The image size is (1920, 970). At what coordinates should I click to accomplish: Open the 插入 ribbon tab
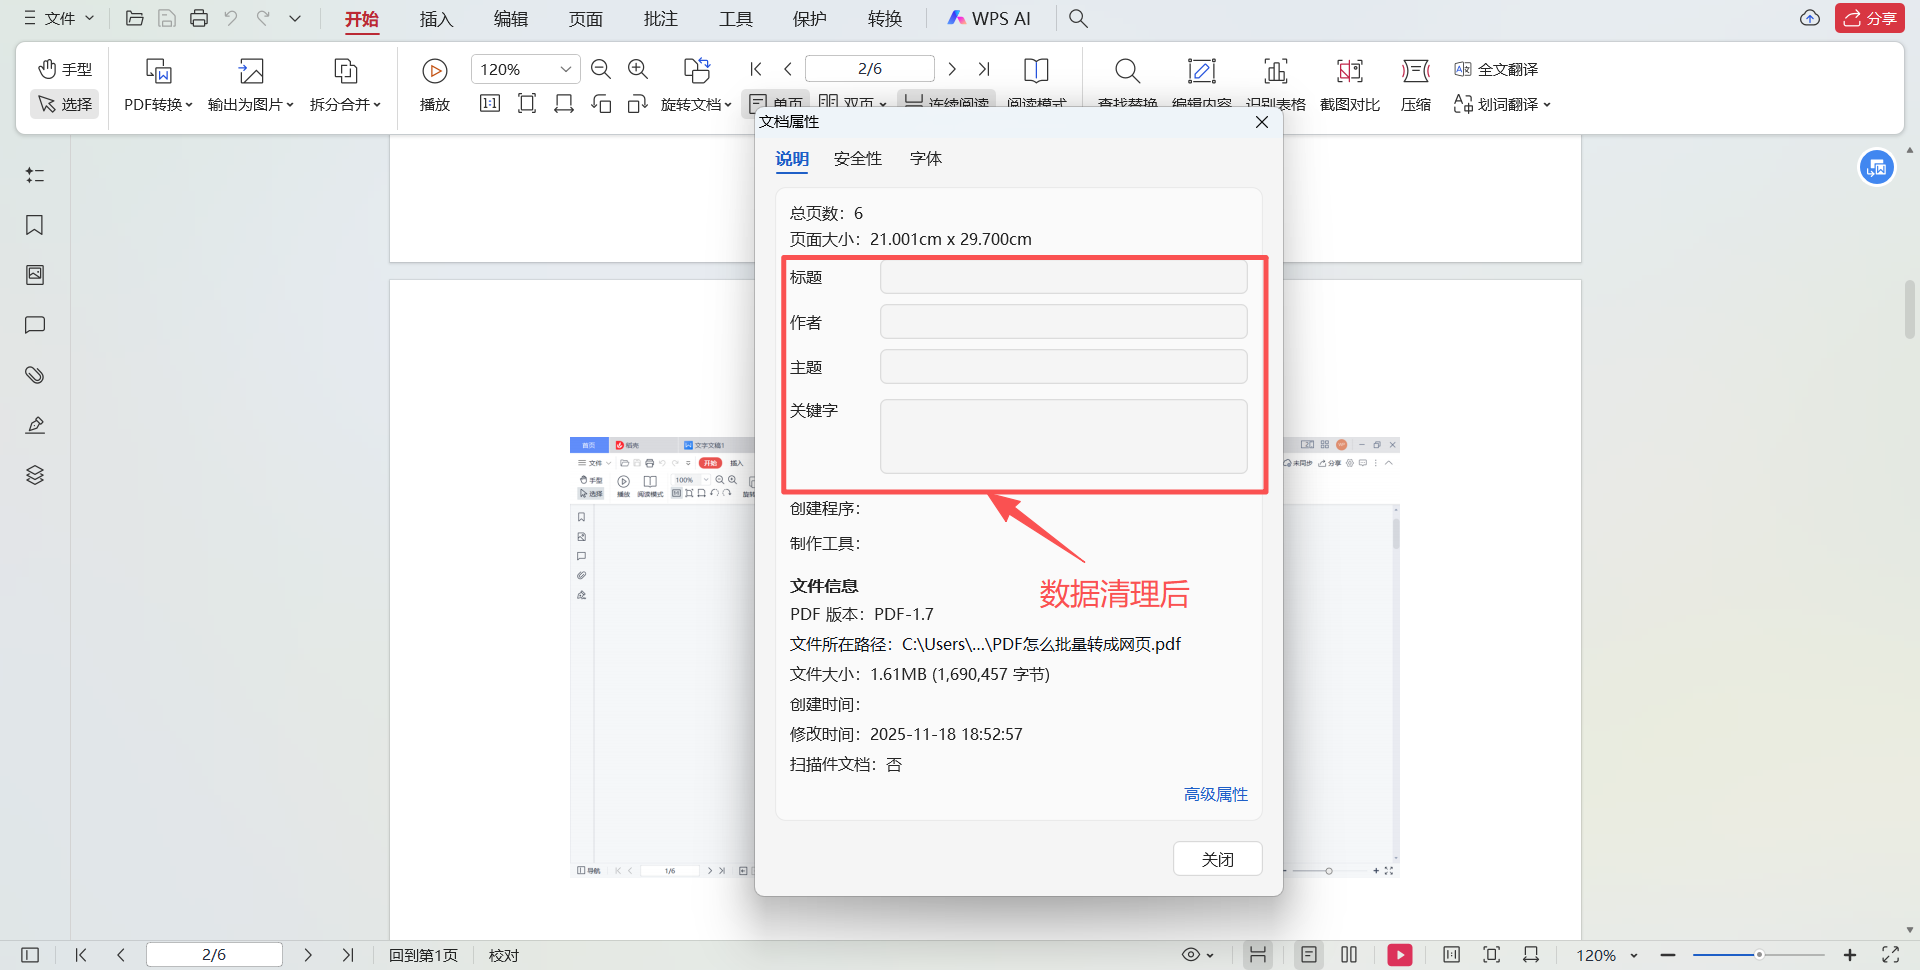click(x=436, y=18)
